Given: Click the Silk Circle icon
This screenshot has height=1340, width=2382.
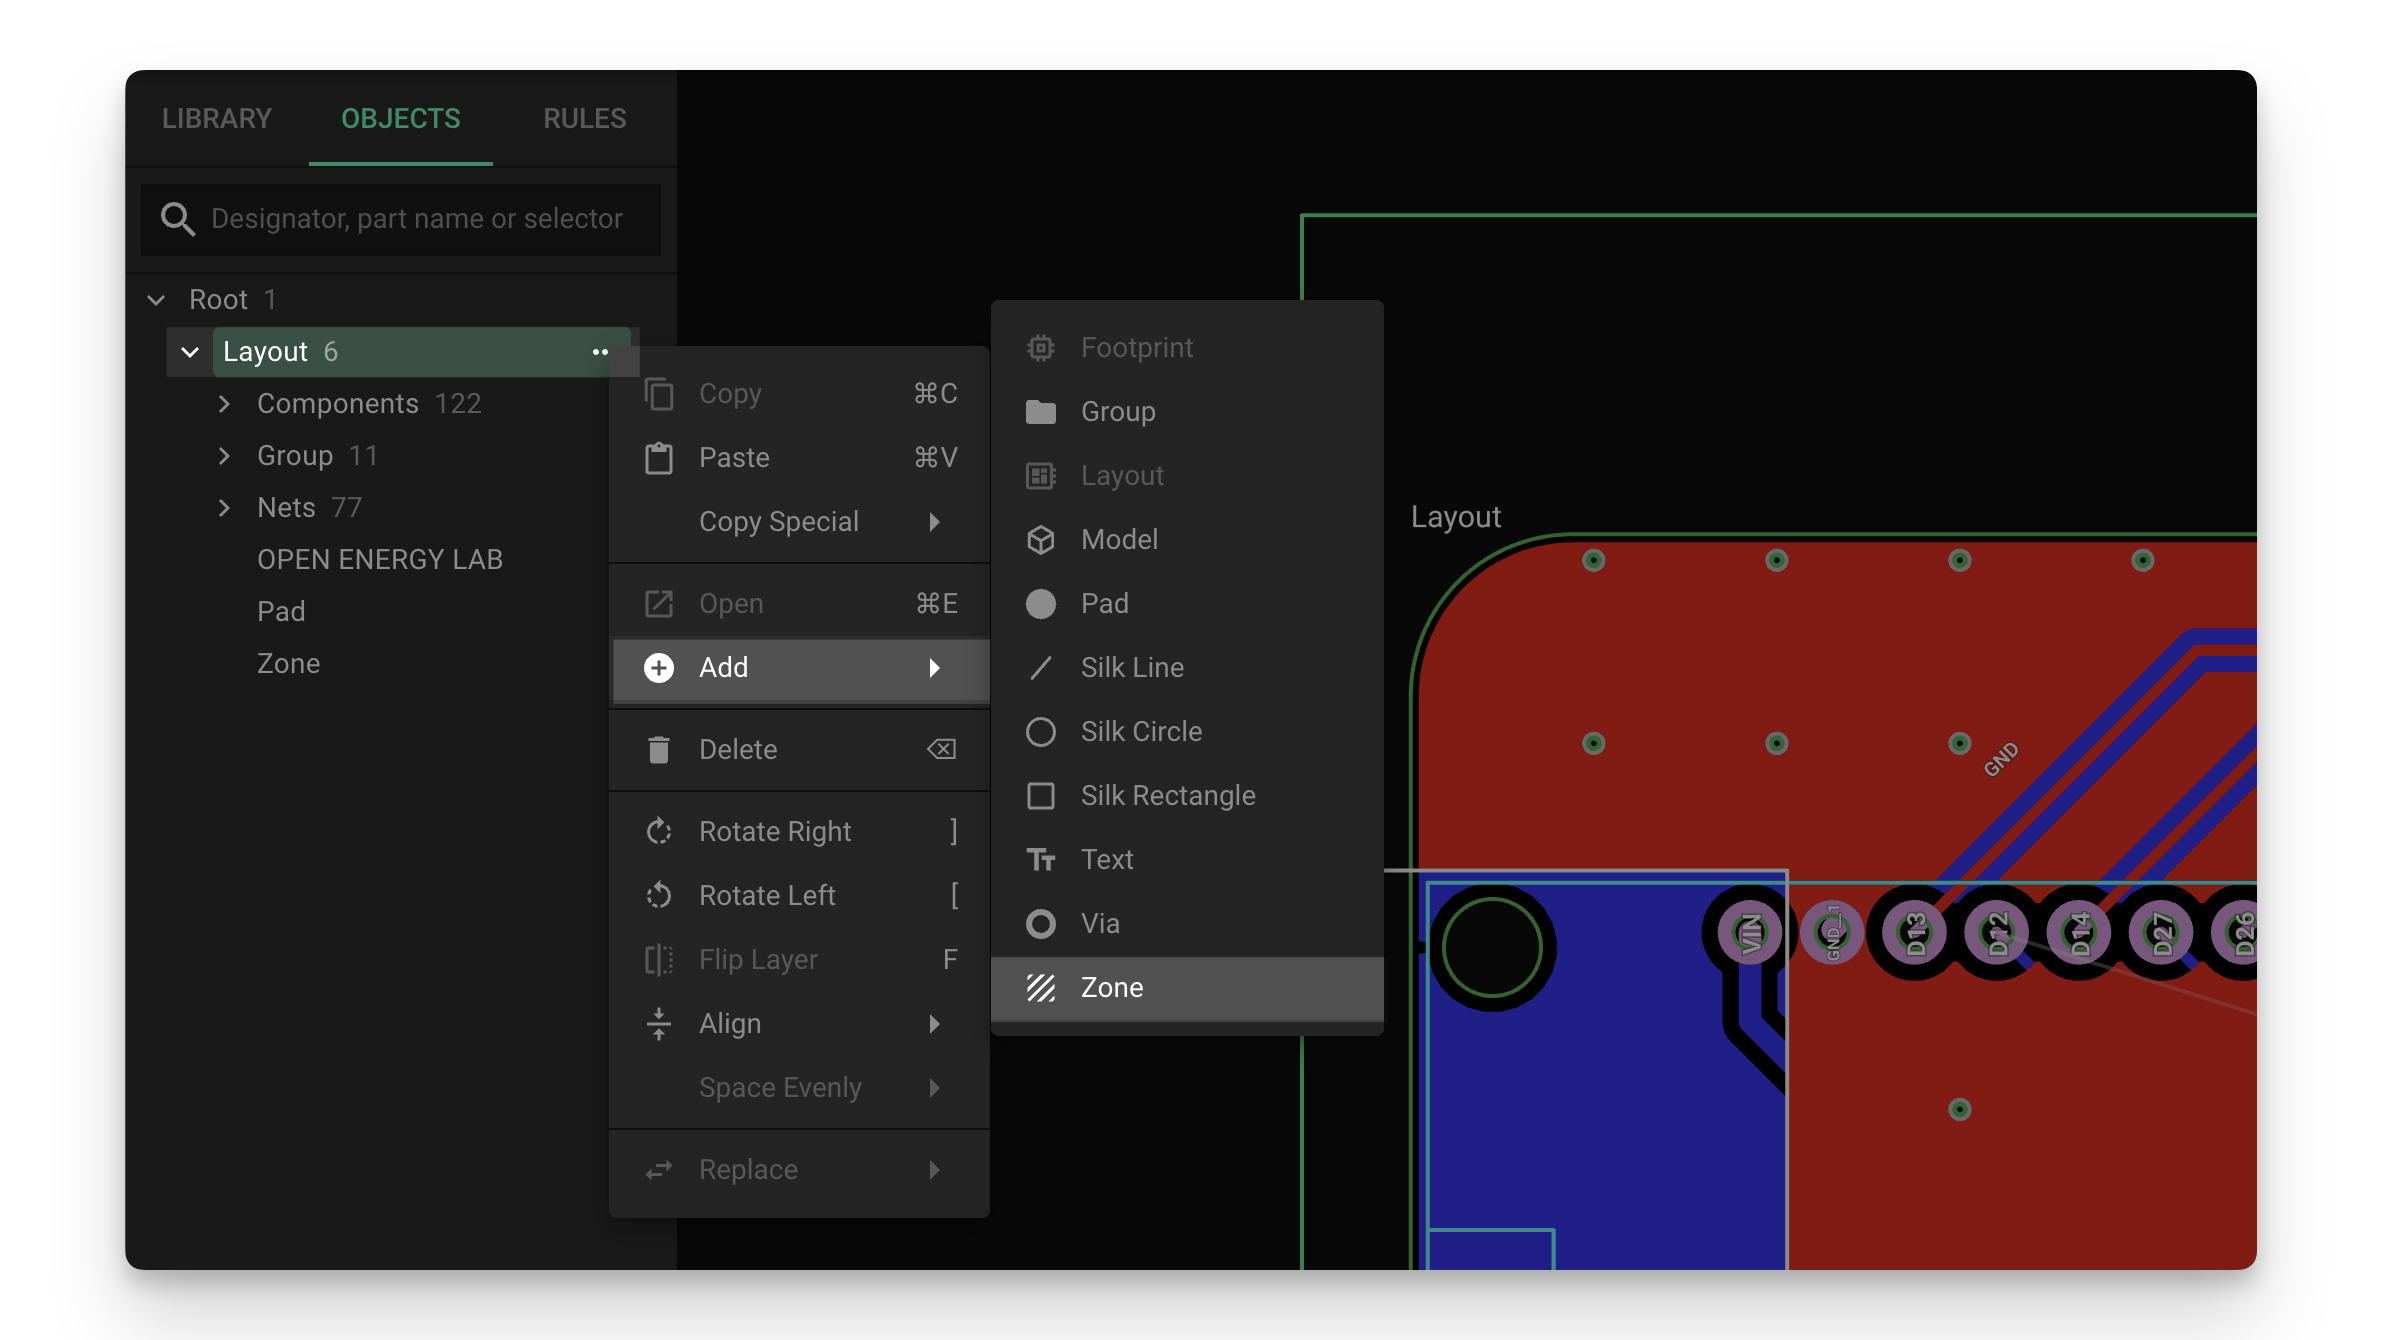Looking at the screenshot, I should click(x=1041, y=732).
